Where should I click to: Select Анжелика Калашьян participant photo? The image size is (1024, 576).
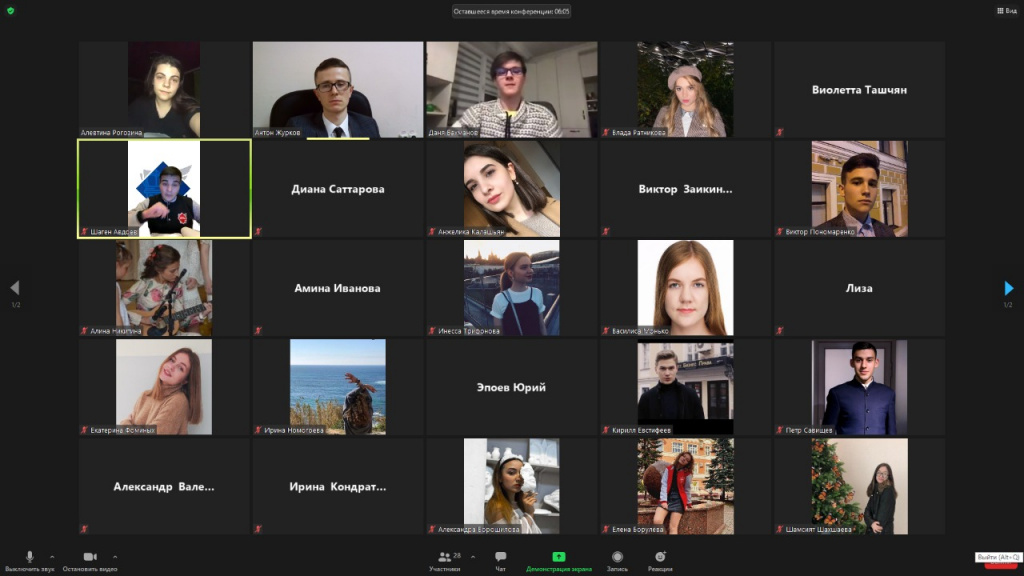[511, 189]
